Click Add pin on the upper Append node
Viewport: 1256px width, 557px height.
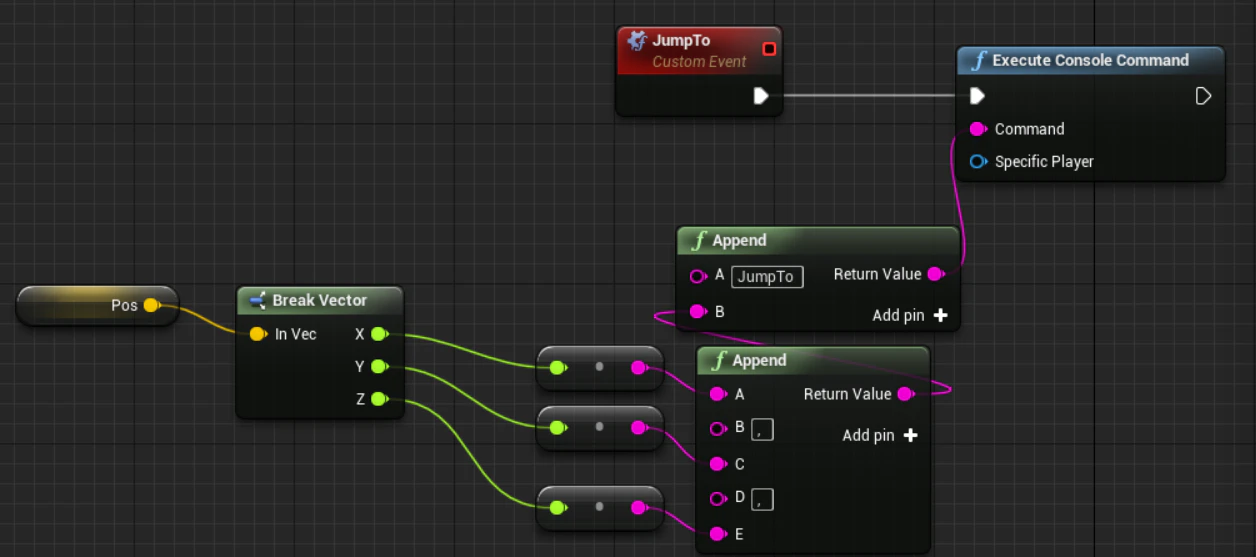tap(909, 315)
